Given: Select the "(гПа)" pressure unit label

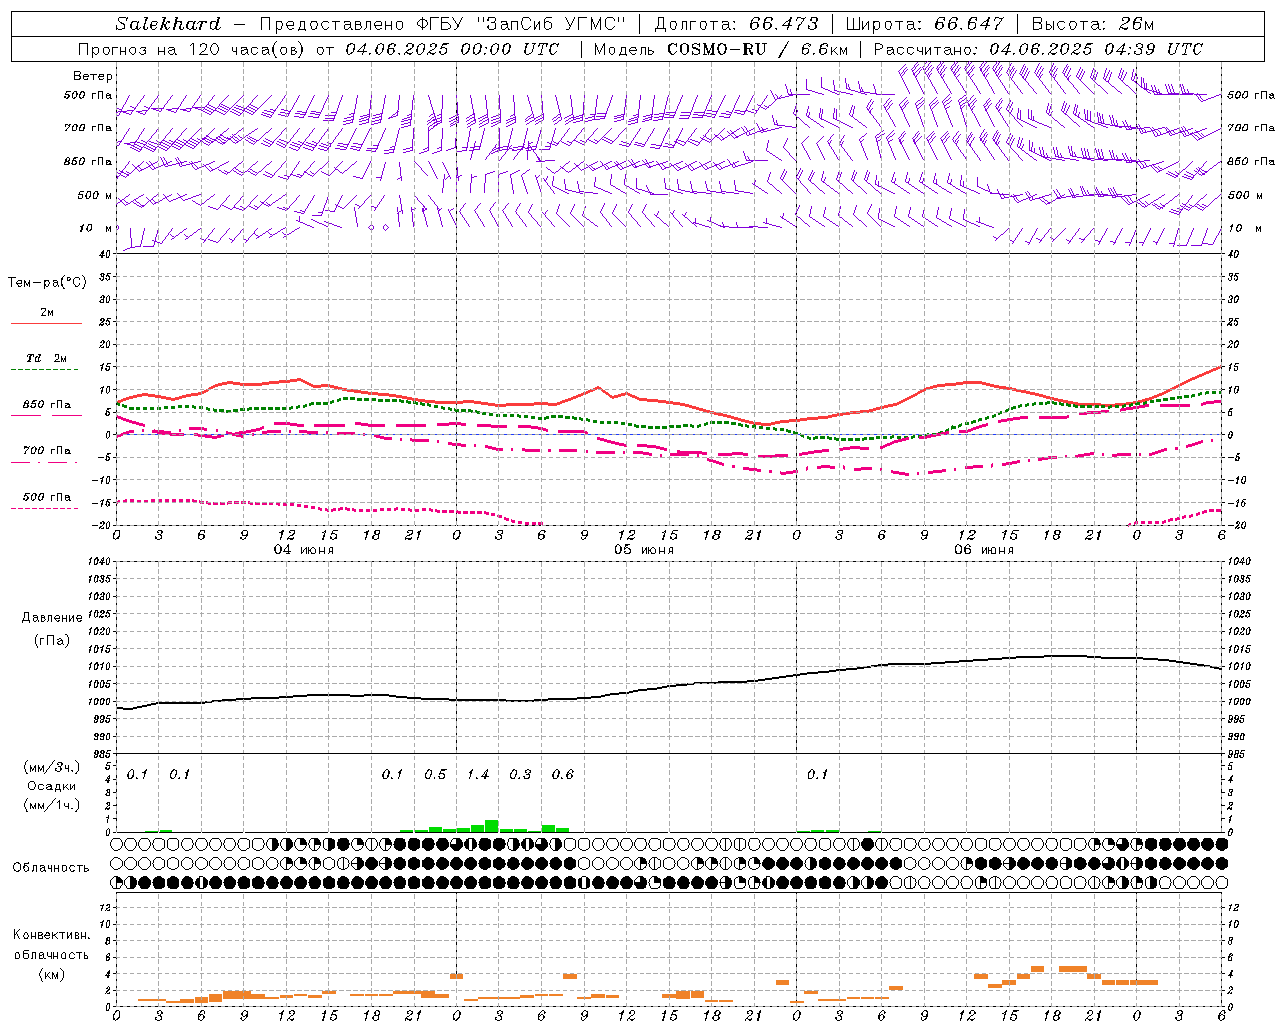Looking at the screenshot, I should [52, 641].
